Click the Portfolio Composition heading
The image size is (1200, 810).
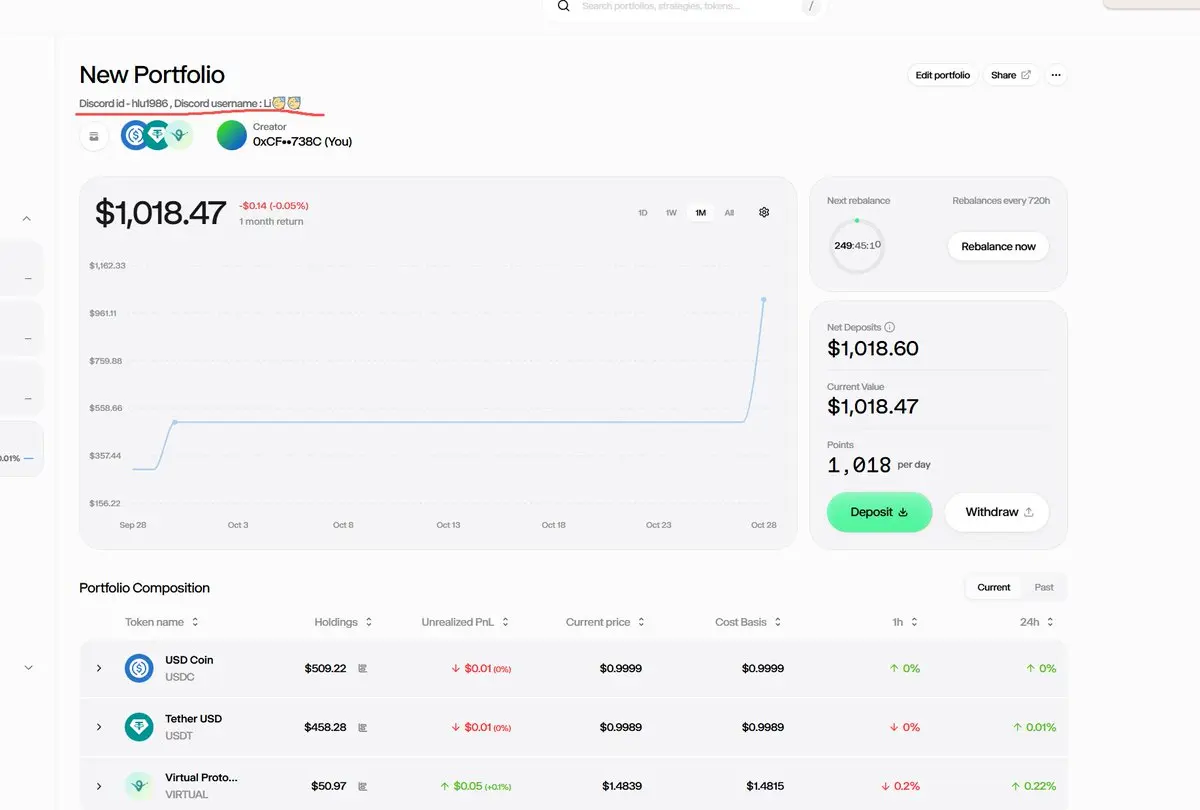tap(145, 588)
